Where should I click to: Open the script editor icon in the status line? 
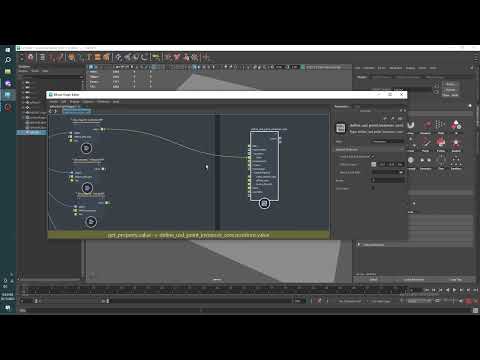tap(476, 310)
